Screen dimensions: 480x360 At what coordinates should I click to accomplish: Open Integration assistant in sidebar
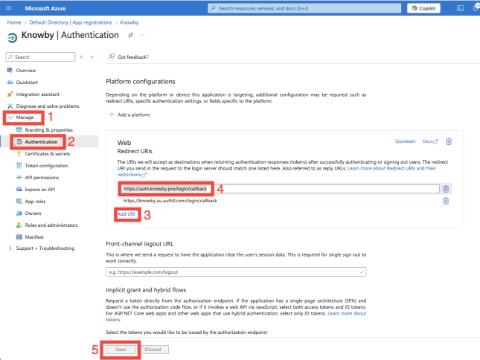point(37,94)
